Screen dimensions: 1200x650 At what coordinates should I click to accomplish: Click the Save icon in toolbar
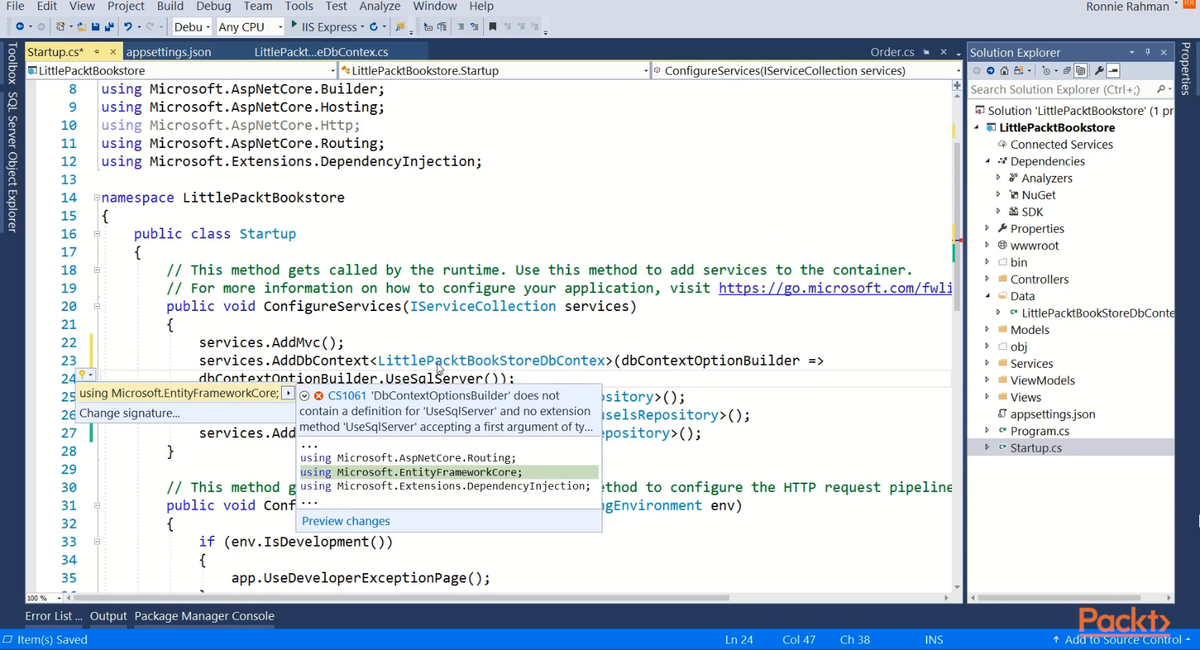click(x=95, y=27)
